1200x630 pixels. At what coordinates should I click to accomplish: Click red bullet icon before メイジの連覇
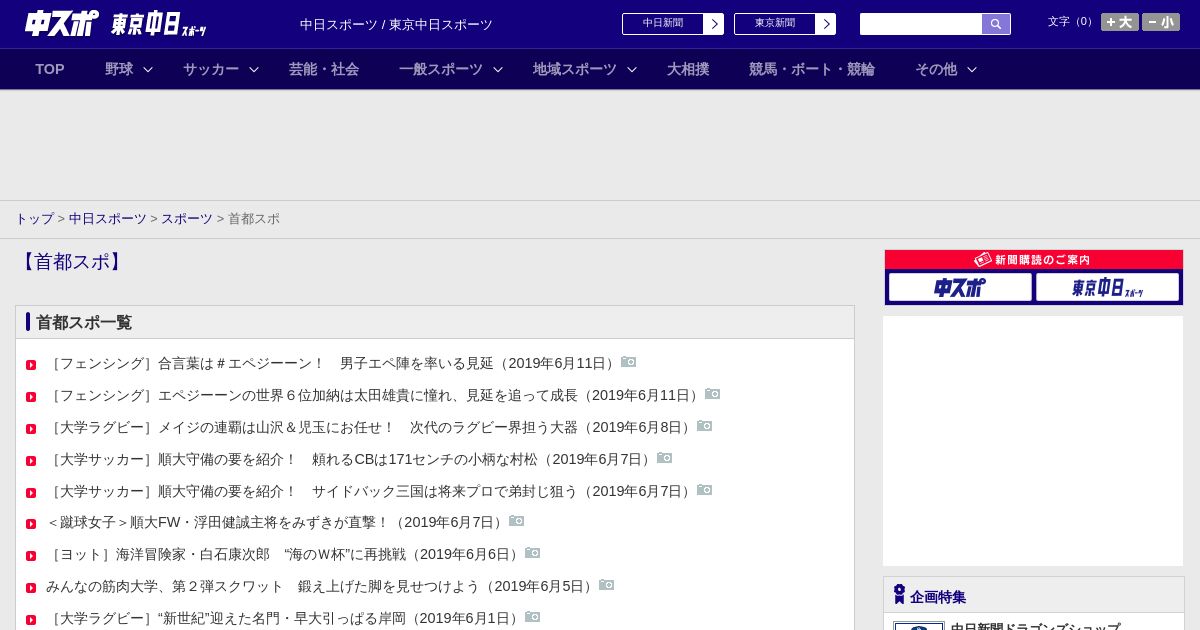31,429
